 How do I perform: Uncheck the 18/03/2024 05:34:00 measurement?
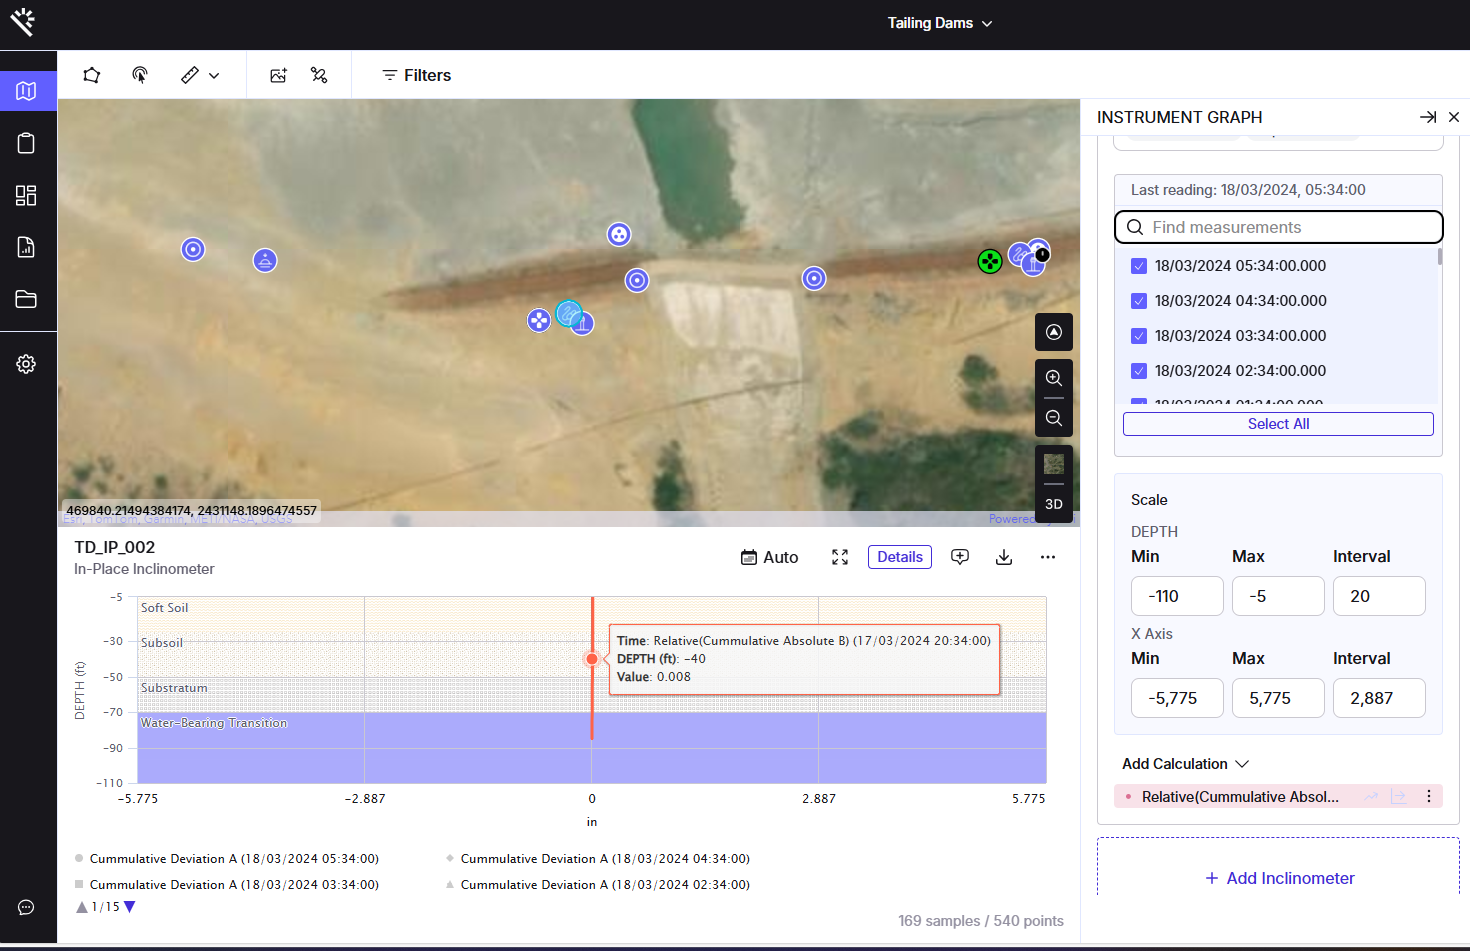[1138, 266]
